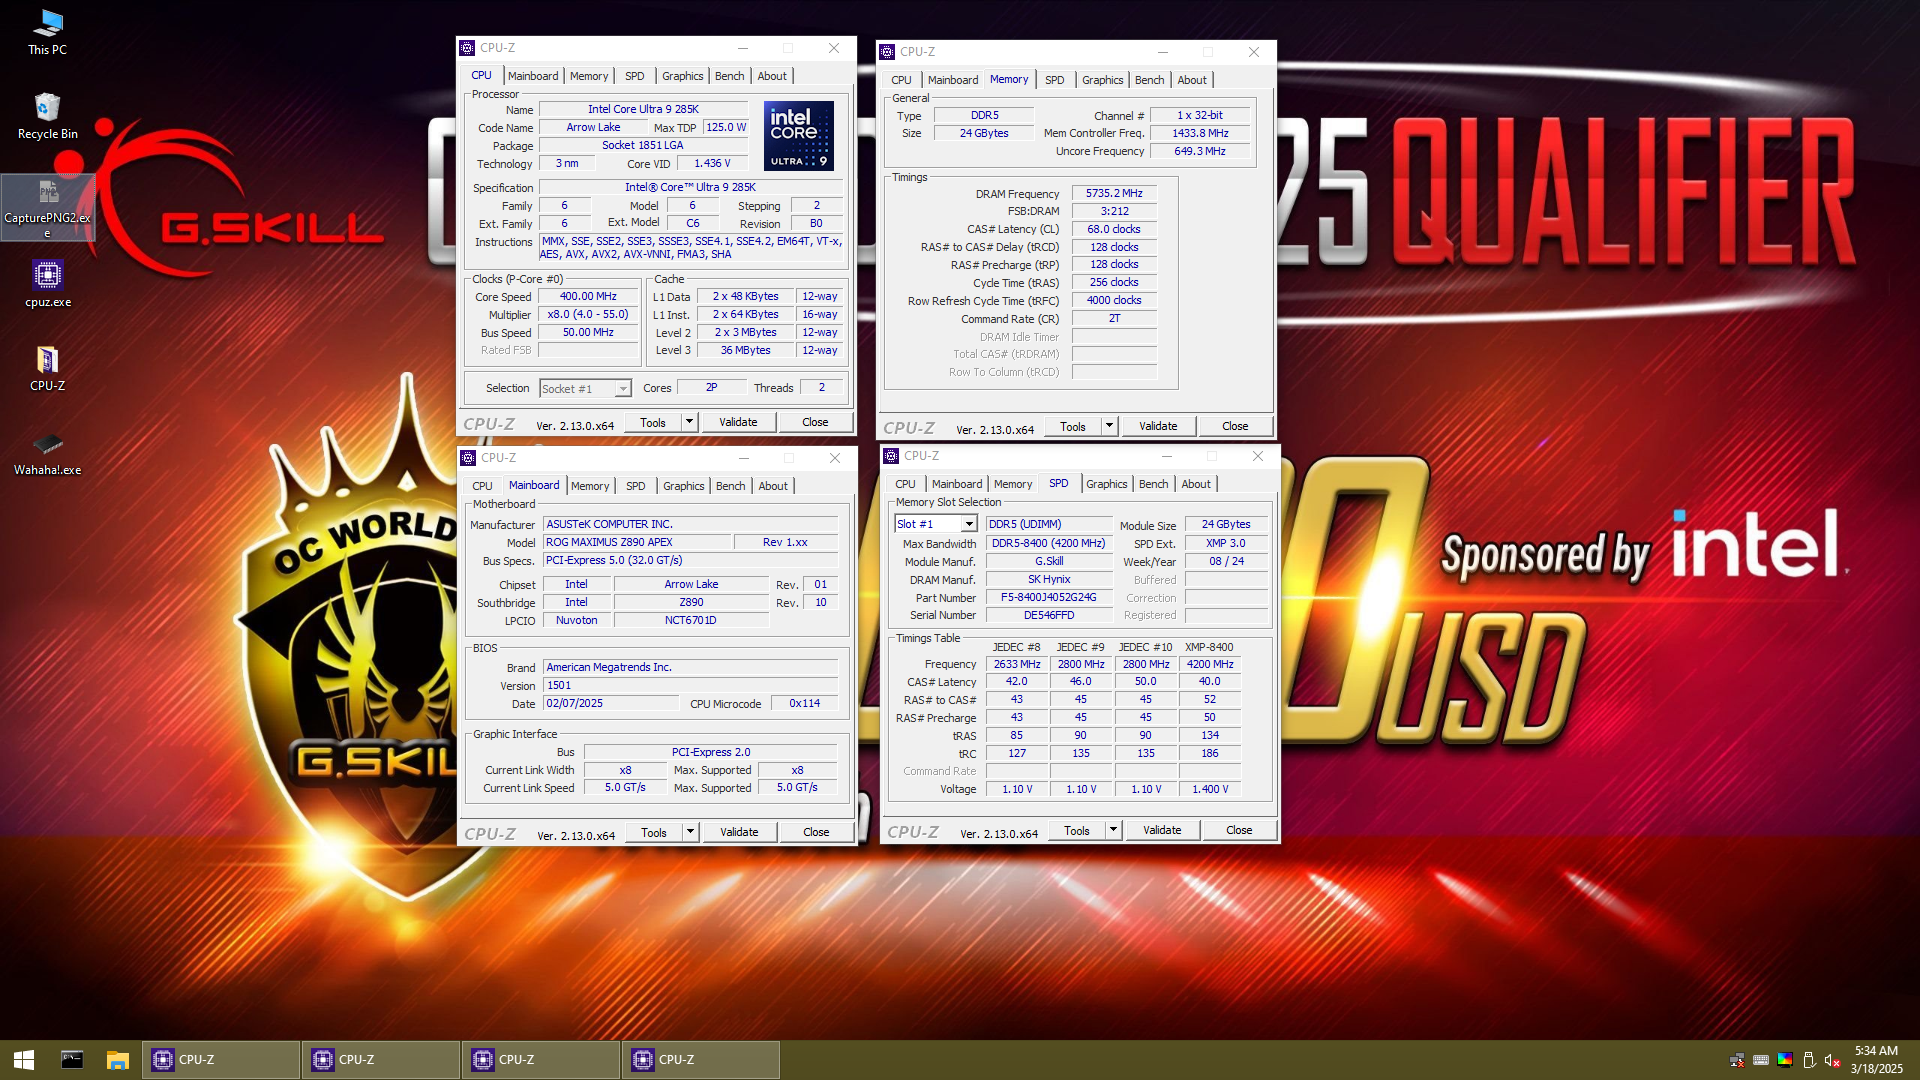The image size is (1920, 1080).
Task: Click Tools button in Mainboard window
Action: pos(653,832)
